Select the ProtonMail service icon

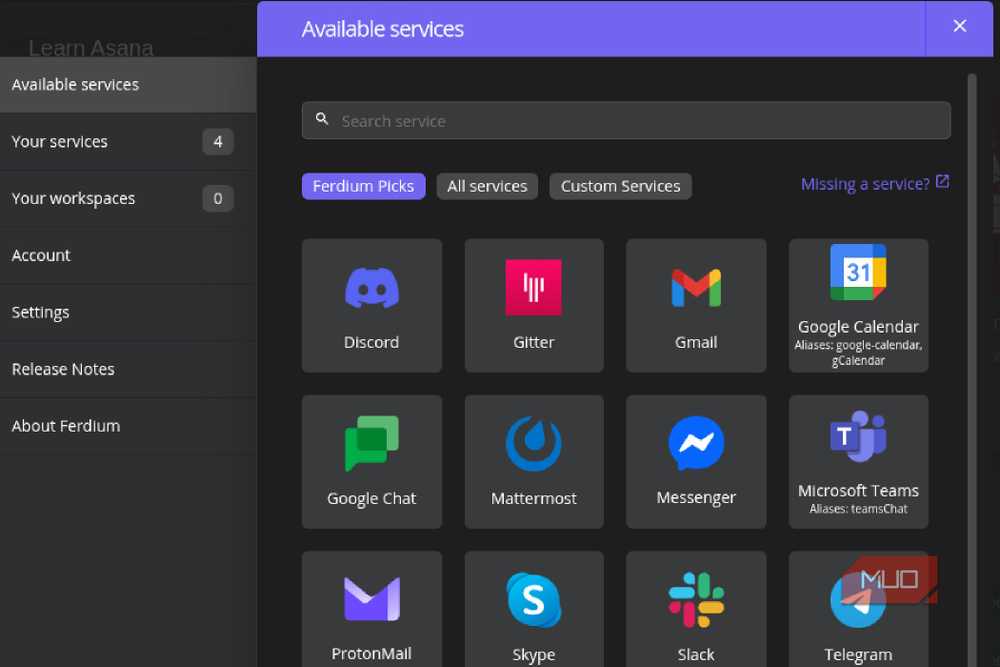tap(372, 599)
